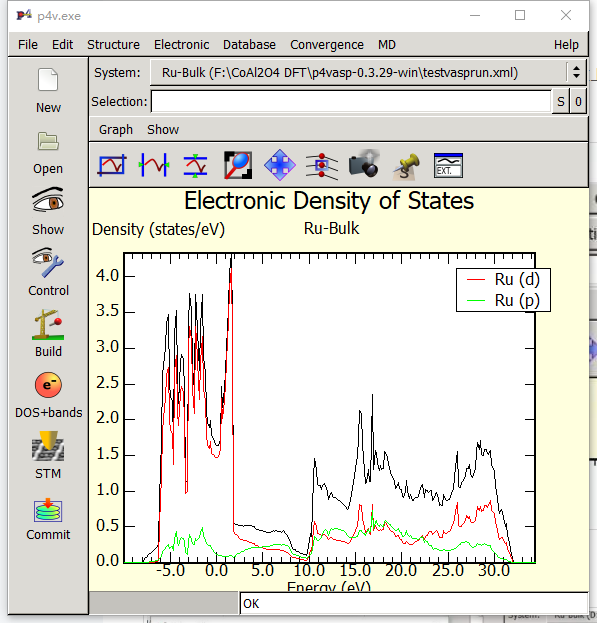Screen dimensions: 597x623
Task: Launch the Build crane tool
Action: click(48, 324)
